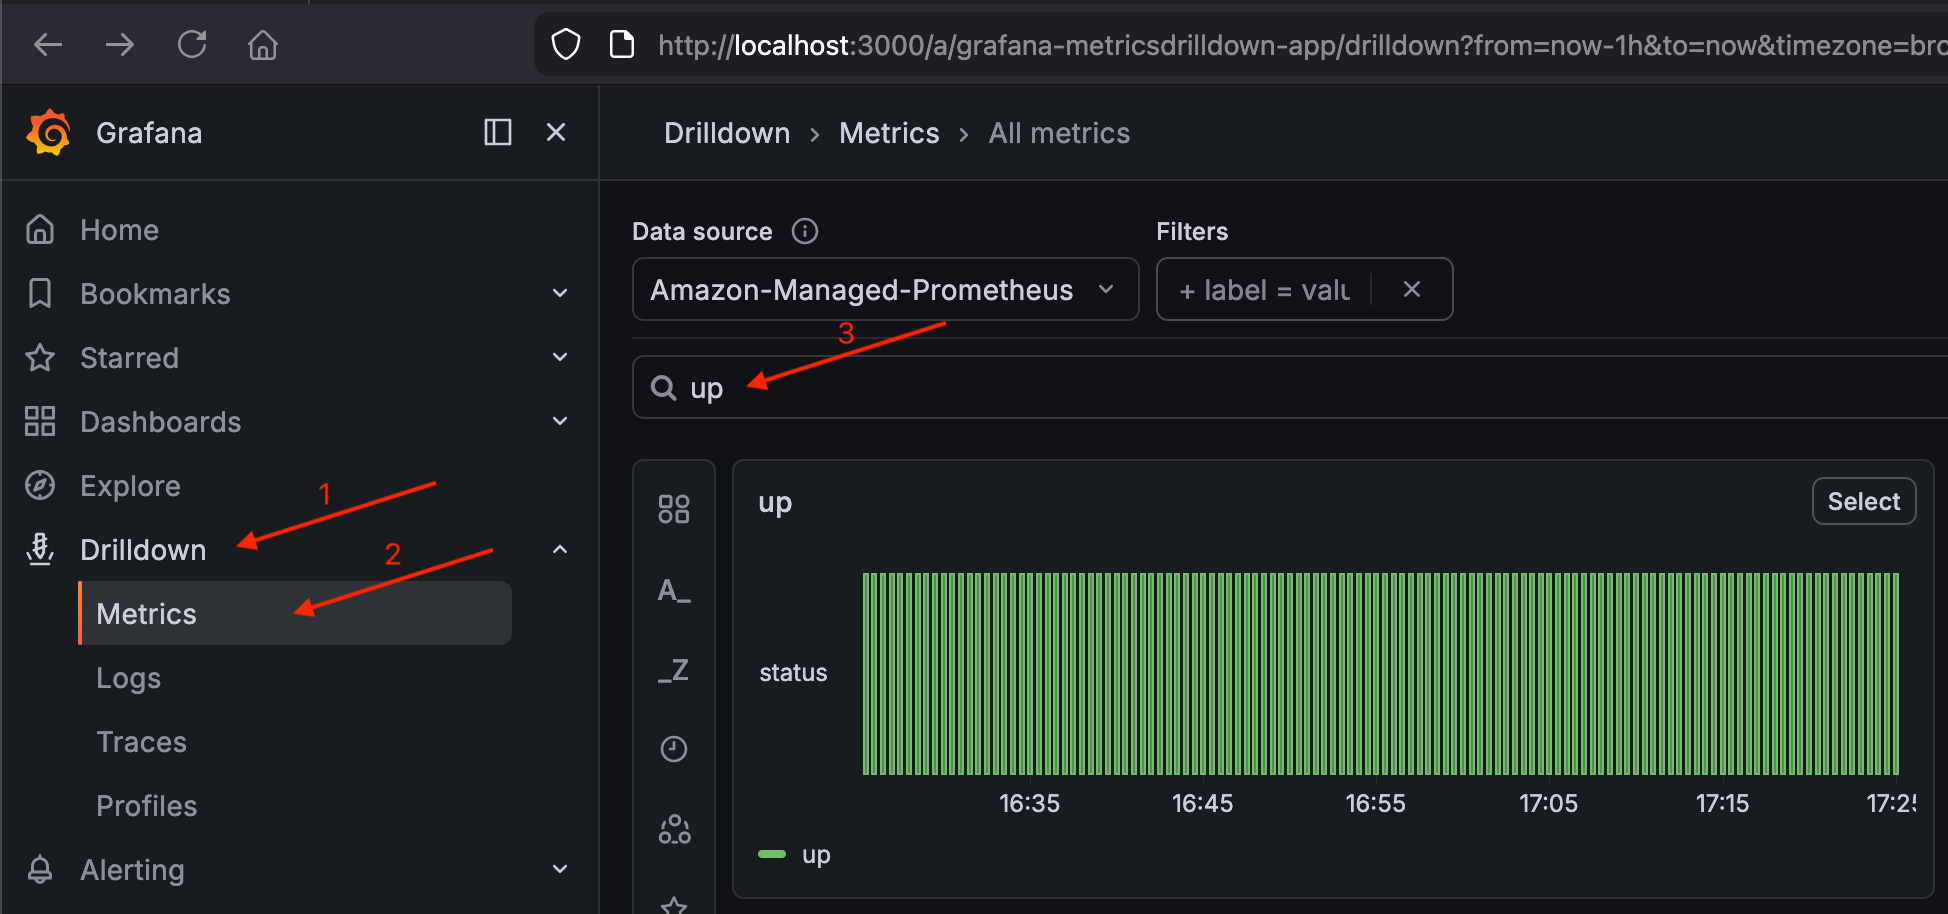The image size is (1948, 914).
Task: Click the clock icon in side rail
Action: 674,749
